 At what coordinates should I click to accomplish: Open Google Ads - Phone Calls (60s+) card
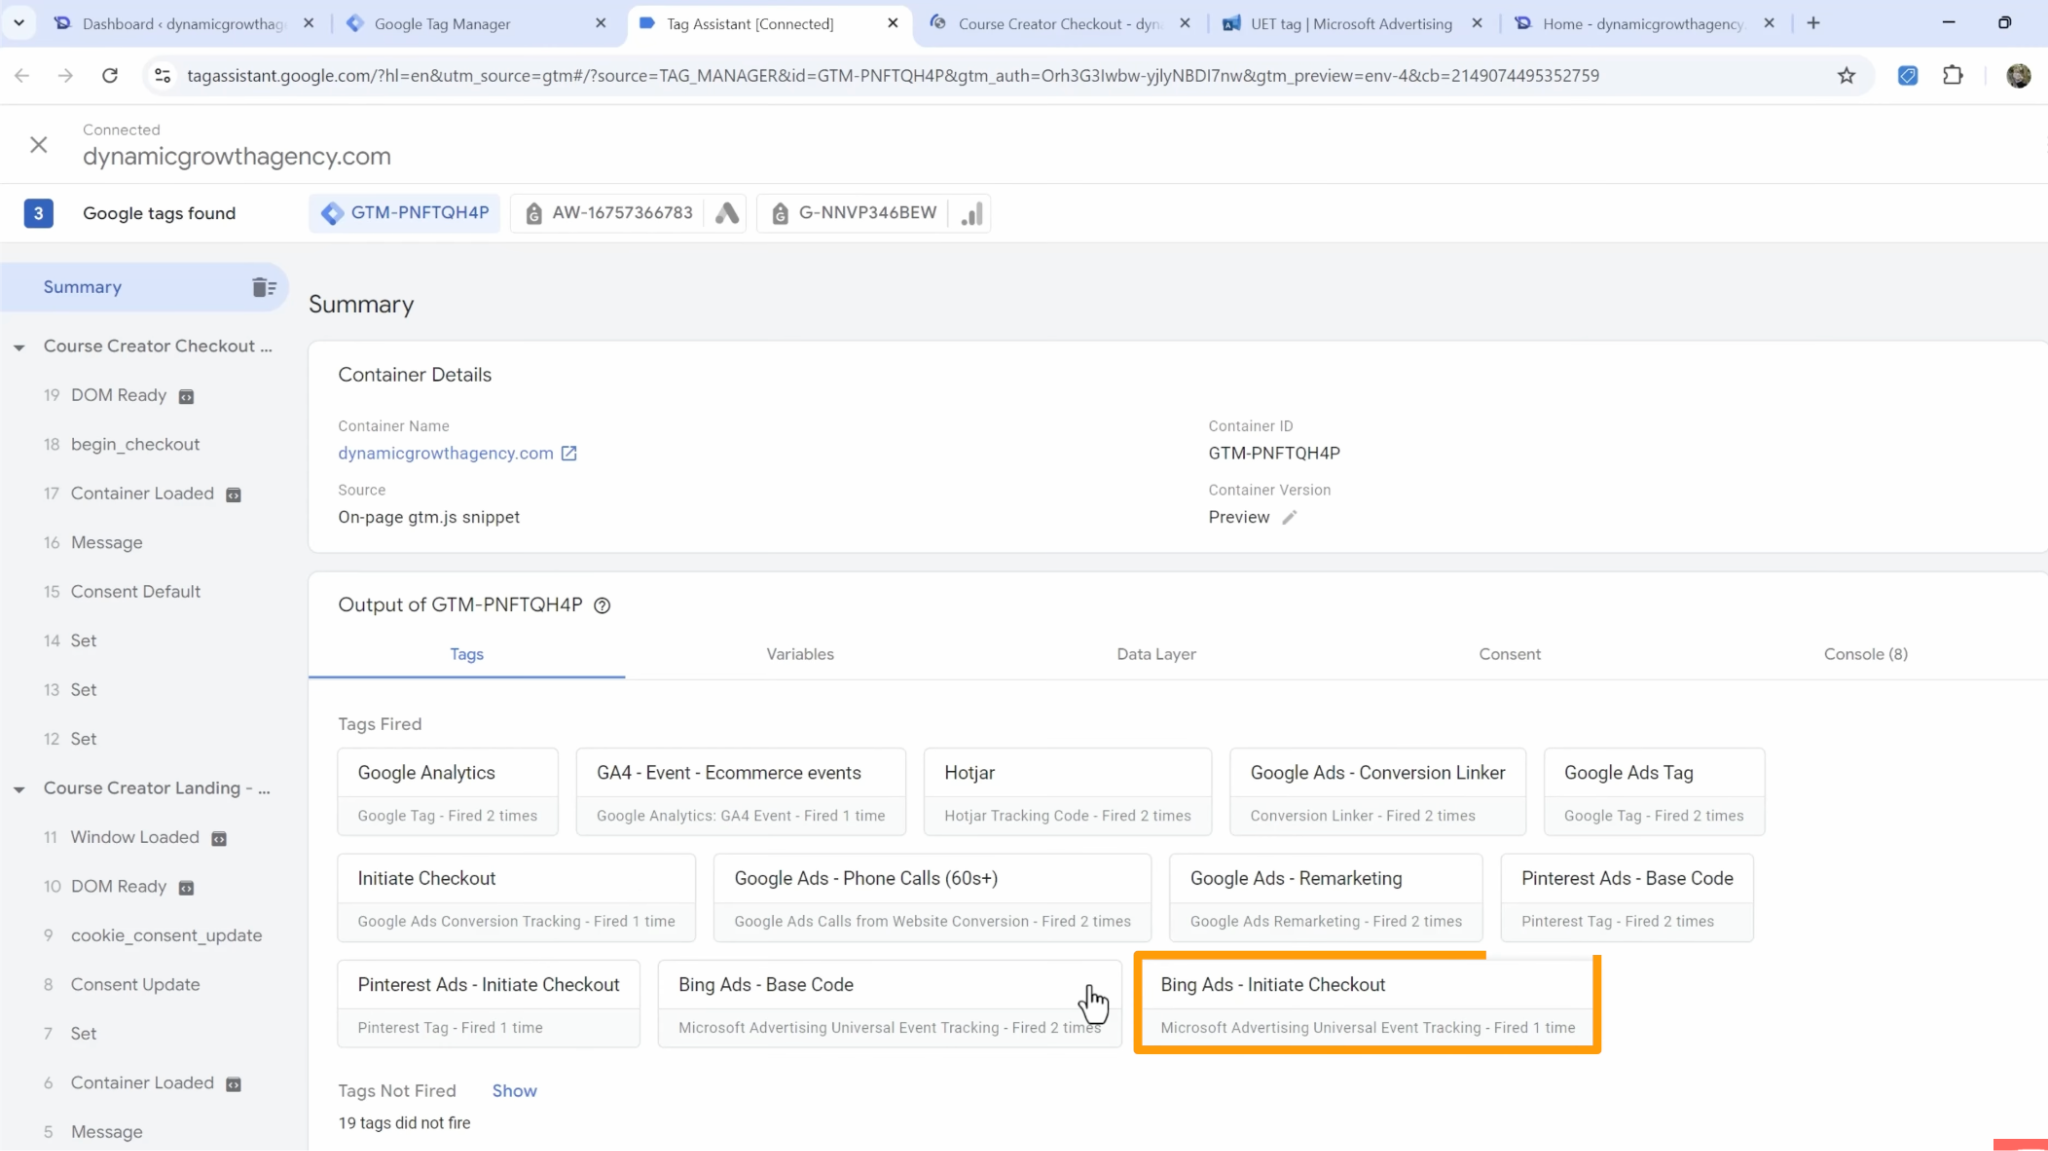932,898
